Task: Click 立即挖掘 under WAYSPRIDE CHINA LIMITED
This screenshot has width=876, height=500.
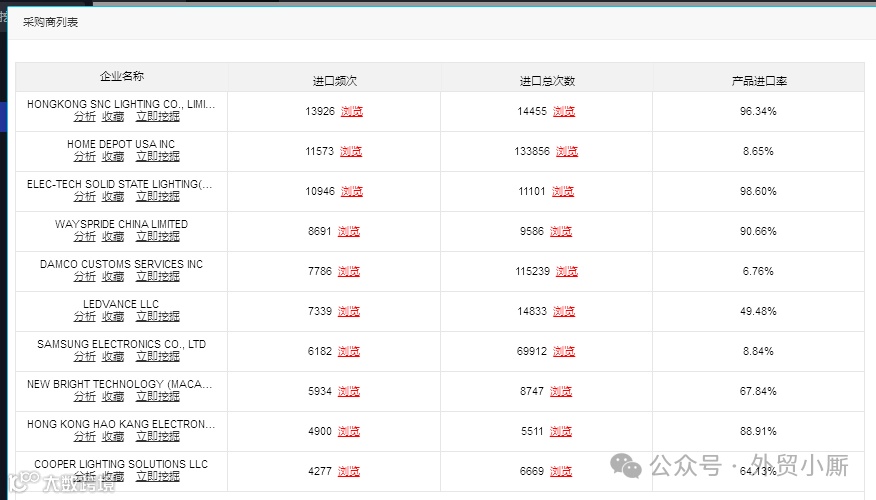Action: tap(158, 236)
